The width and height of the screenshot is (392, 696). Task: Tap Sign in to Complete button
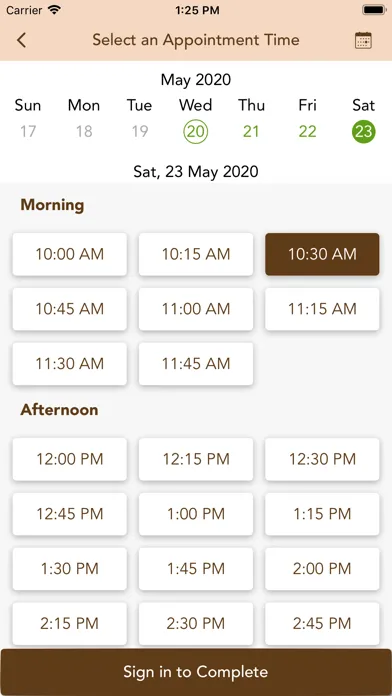196,672
